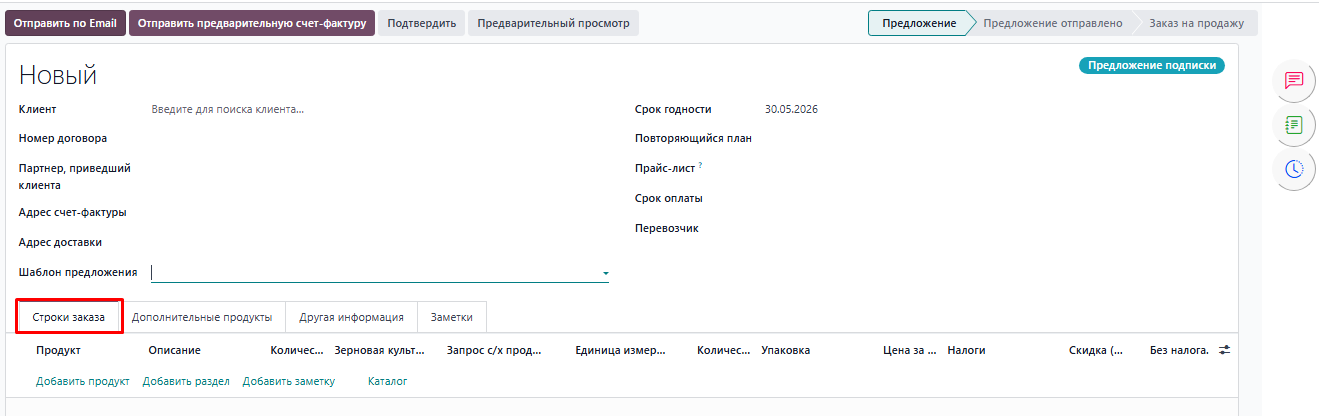Sort by Описание column header
The image size is (1319, 416).
coord(174,350)
